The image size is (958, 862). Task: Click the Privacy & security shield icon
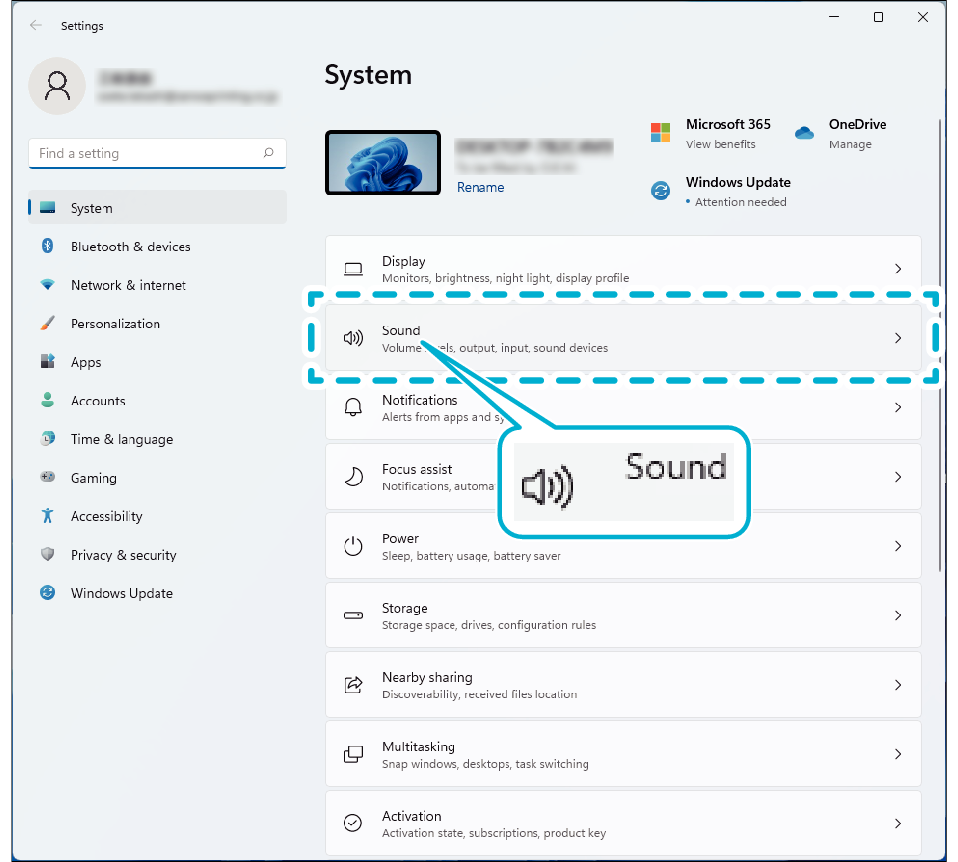47,555
